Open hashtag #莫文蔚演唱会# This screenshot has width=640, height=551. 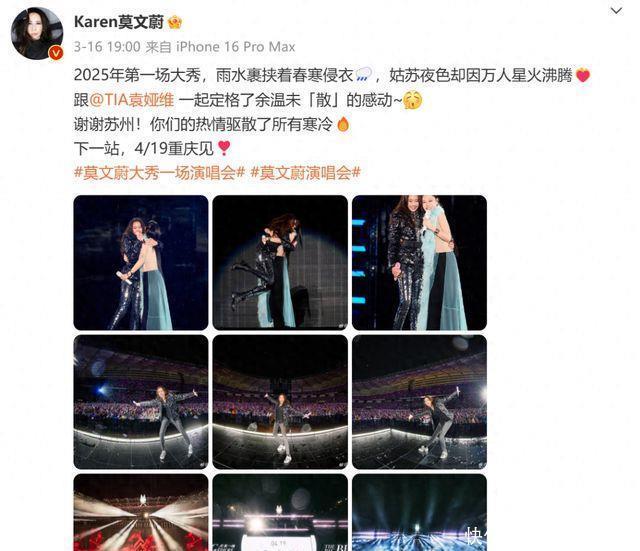pyautogui.click(x=305, y=173)
